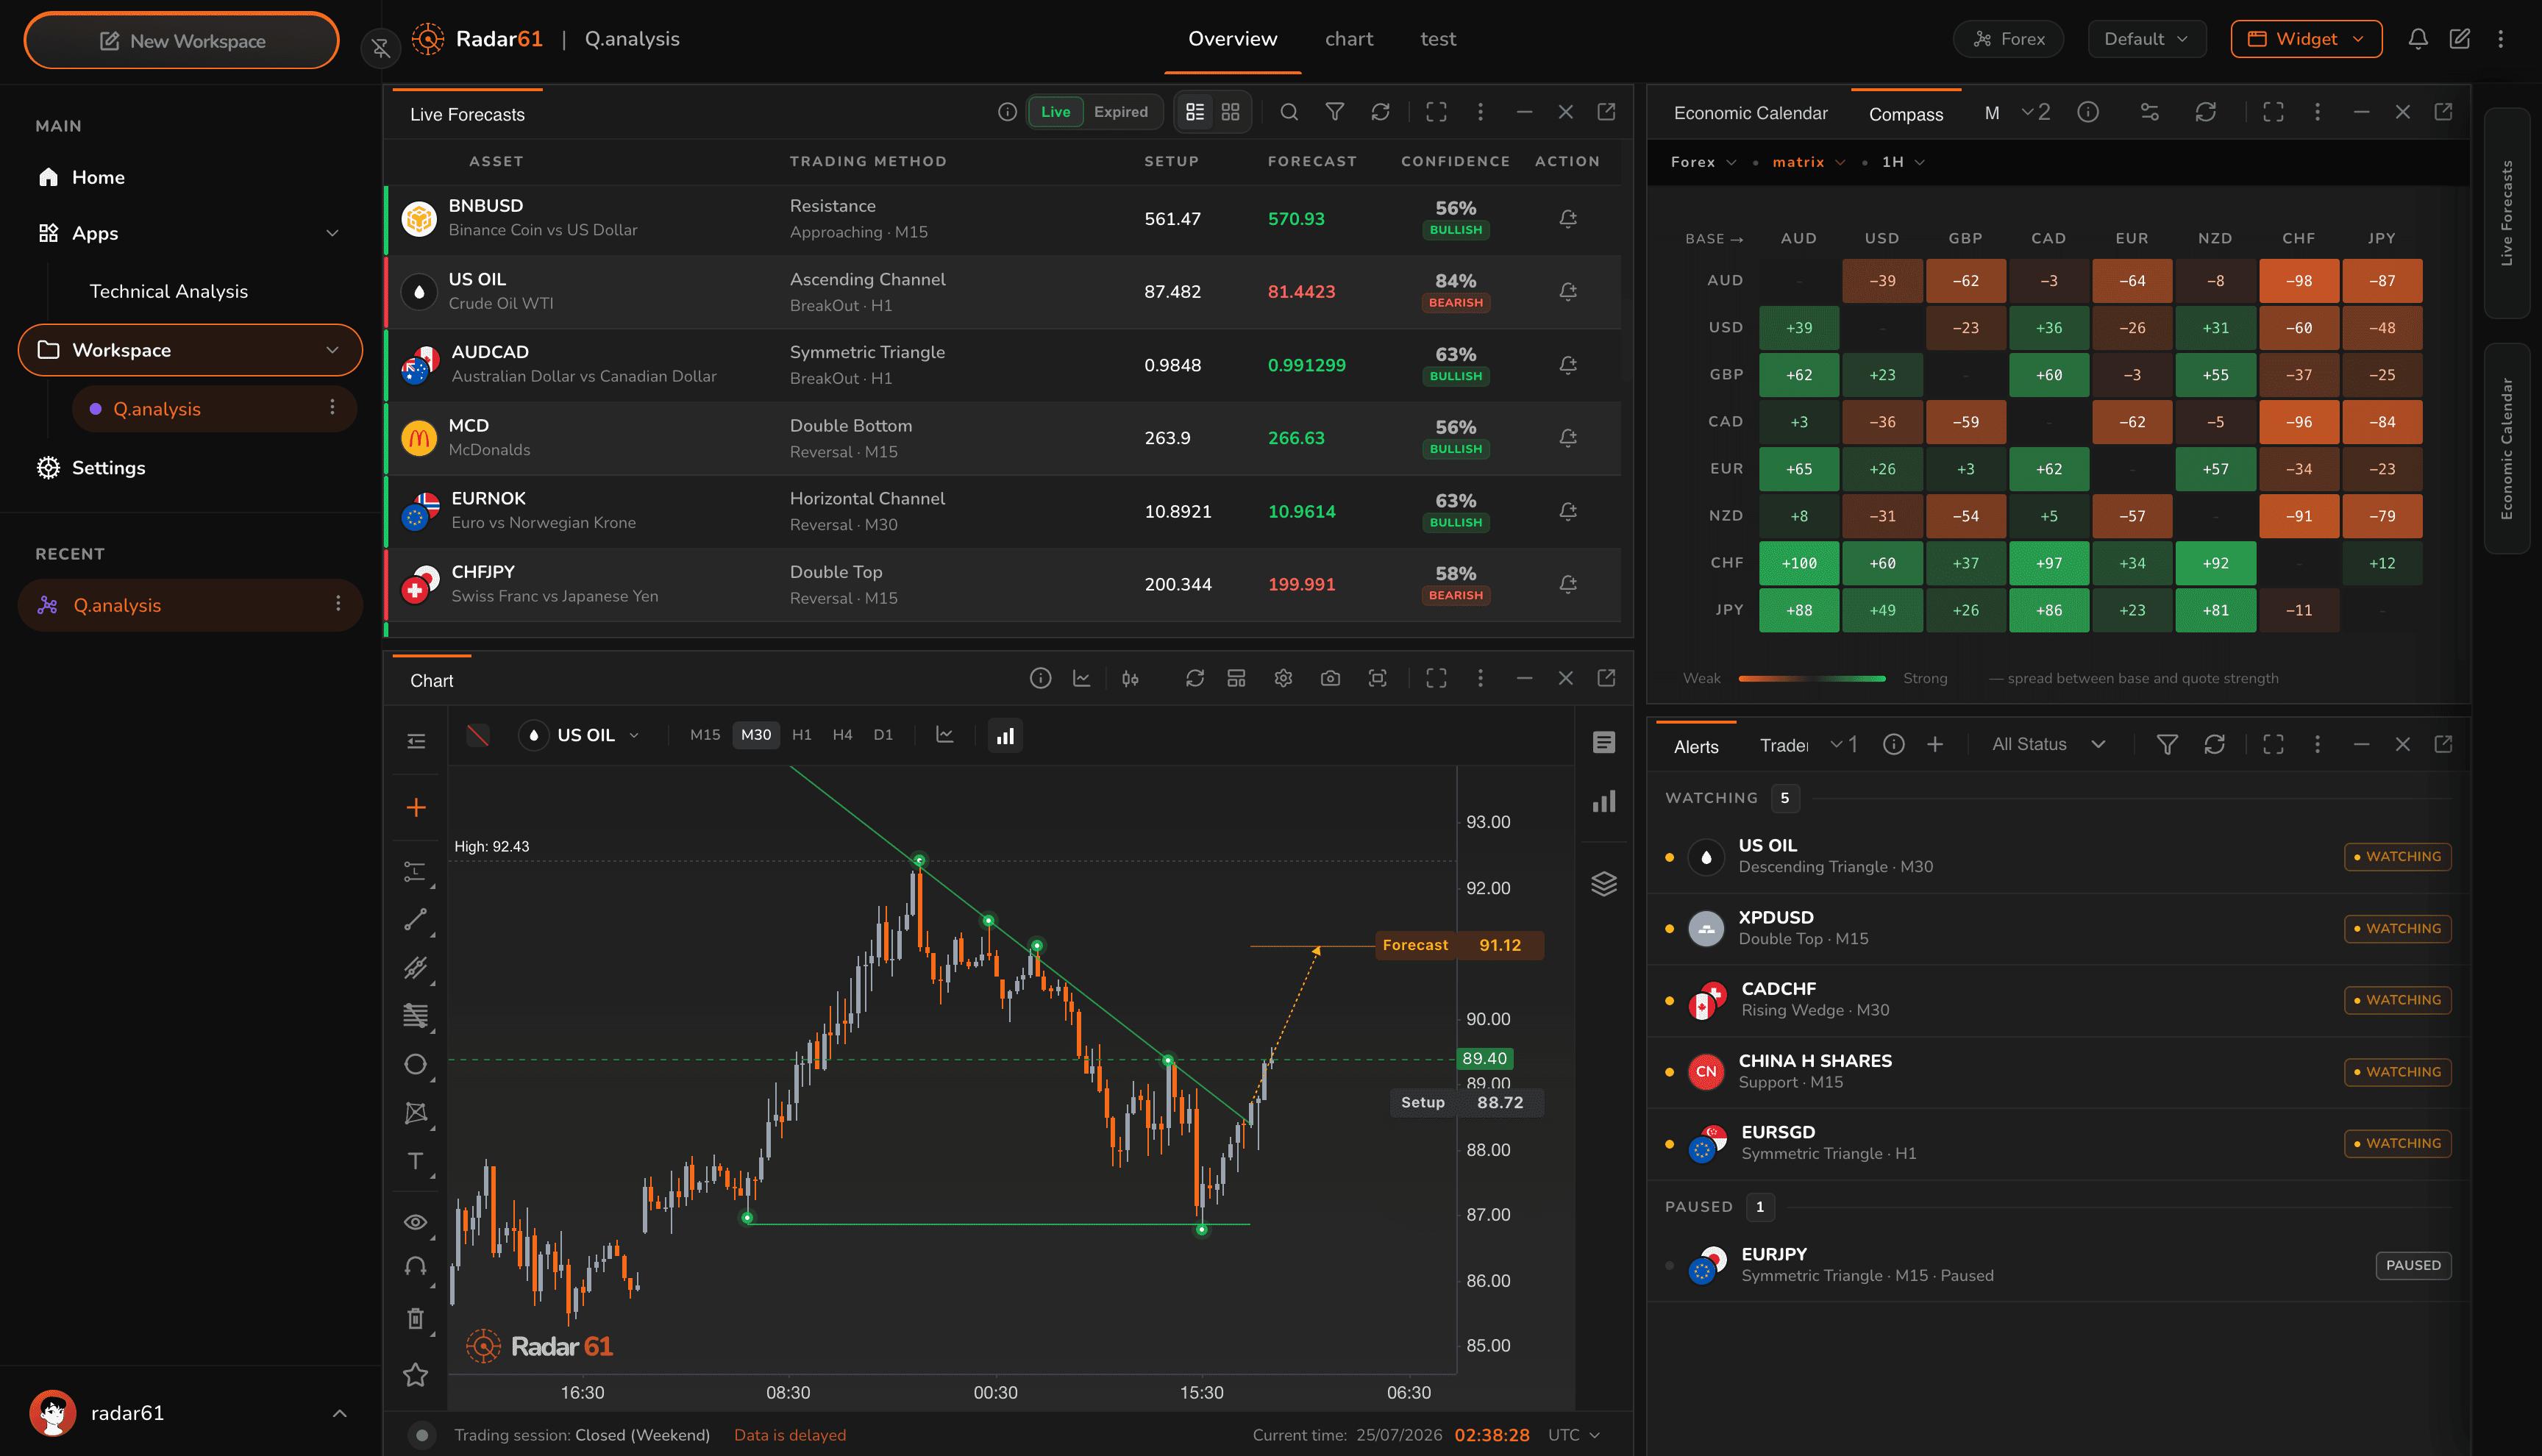2542x1456 pixels.
Task: Open the chart layers panel icon
Action: point(1604,884)
